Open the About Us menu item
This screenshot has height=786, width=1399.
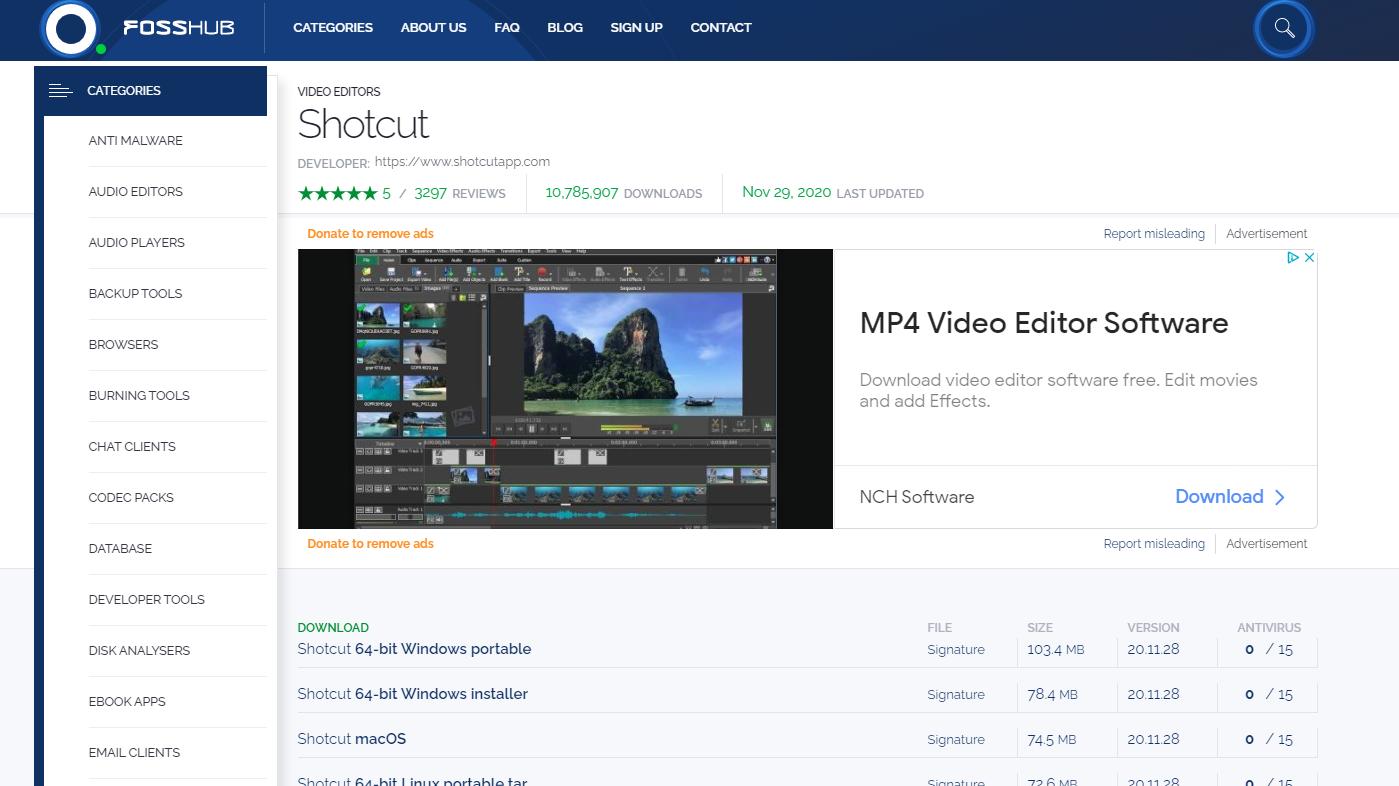click(x=433, y=28)
